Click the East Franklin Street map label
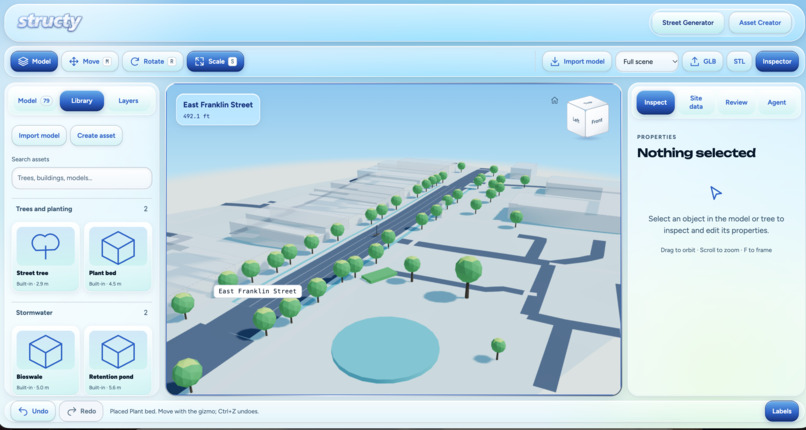 [x=257, y=291]
